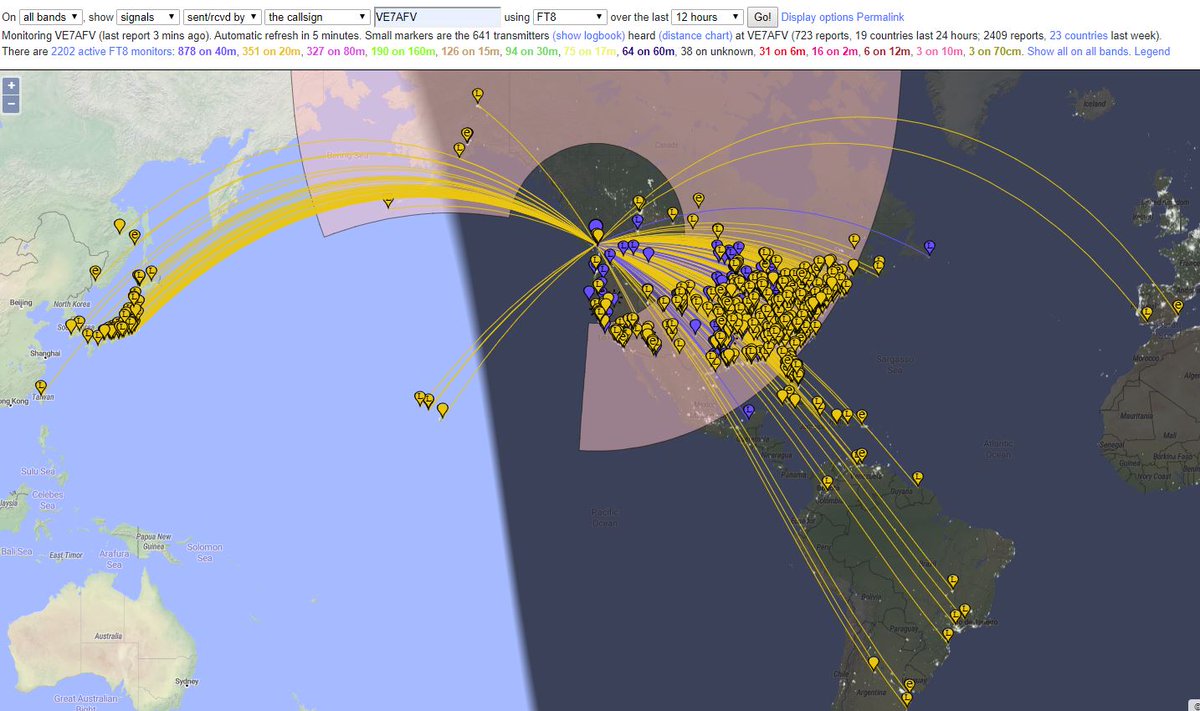Select the northernmost yellow marker in Alaska
Viewport: 1200px width, 711px height.
pos(478,95)
